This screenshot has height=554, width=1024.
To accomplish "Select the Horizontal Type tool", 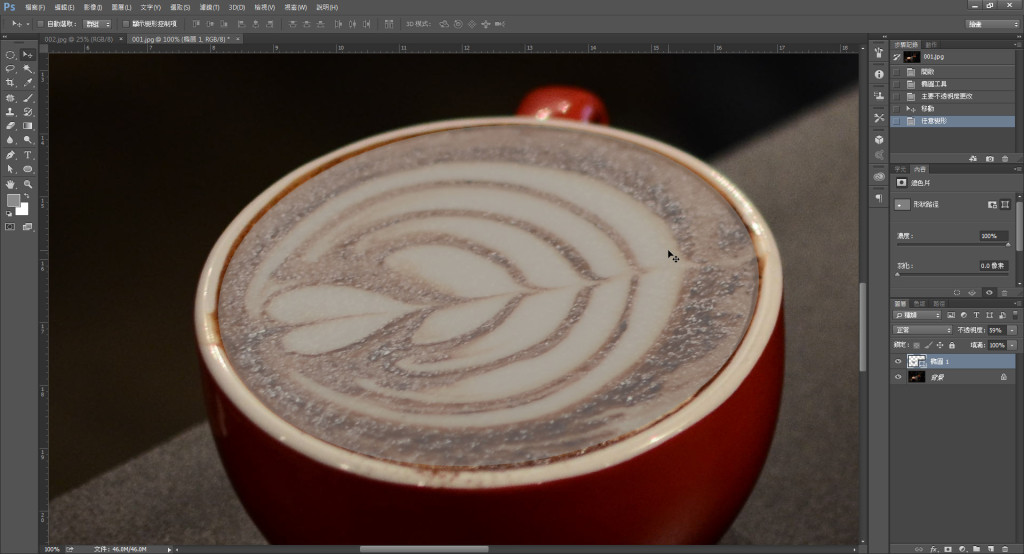I will [x=28, y=155].
